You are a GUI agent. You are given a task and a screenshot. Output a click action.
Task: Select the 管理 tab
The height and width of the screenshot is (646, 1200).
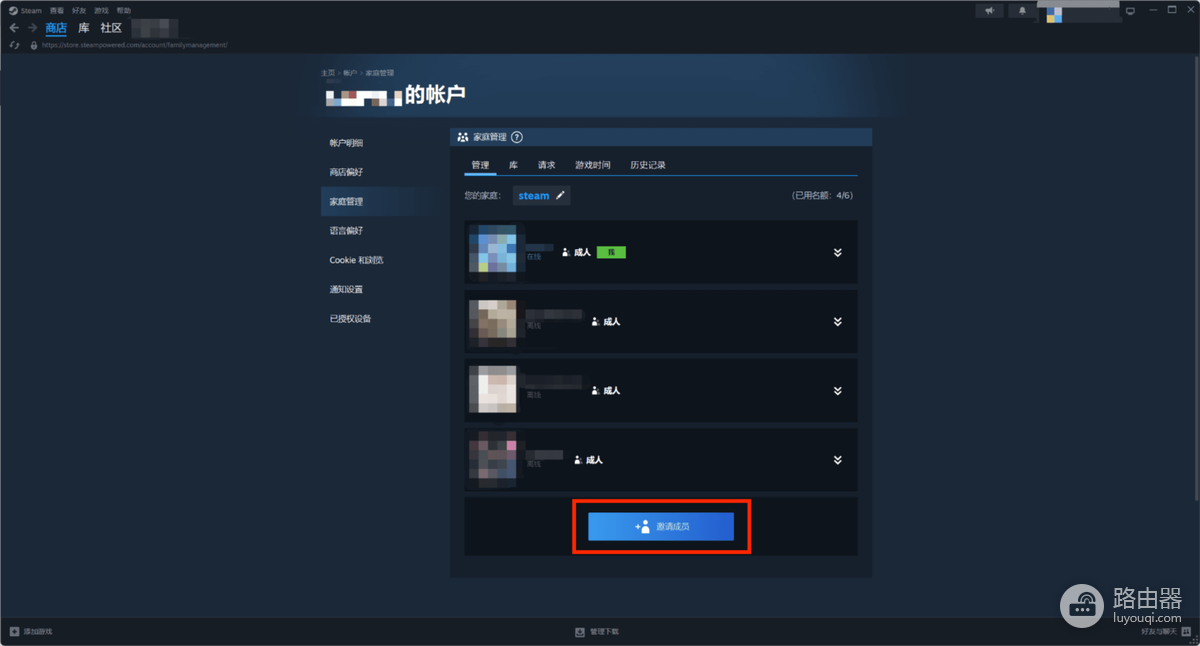[480, 165]
